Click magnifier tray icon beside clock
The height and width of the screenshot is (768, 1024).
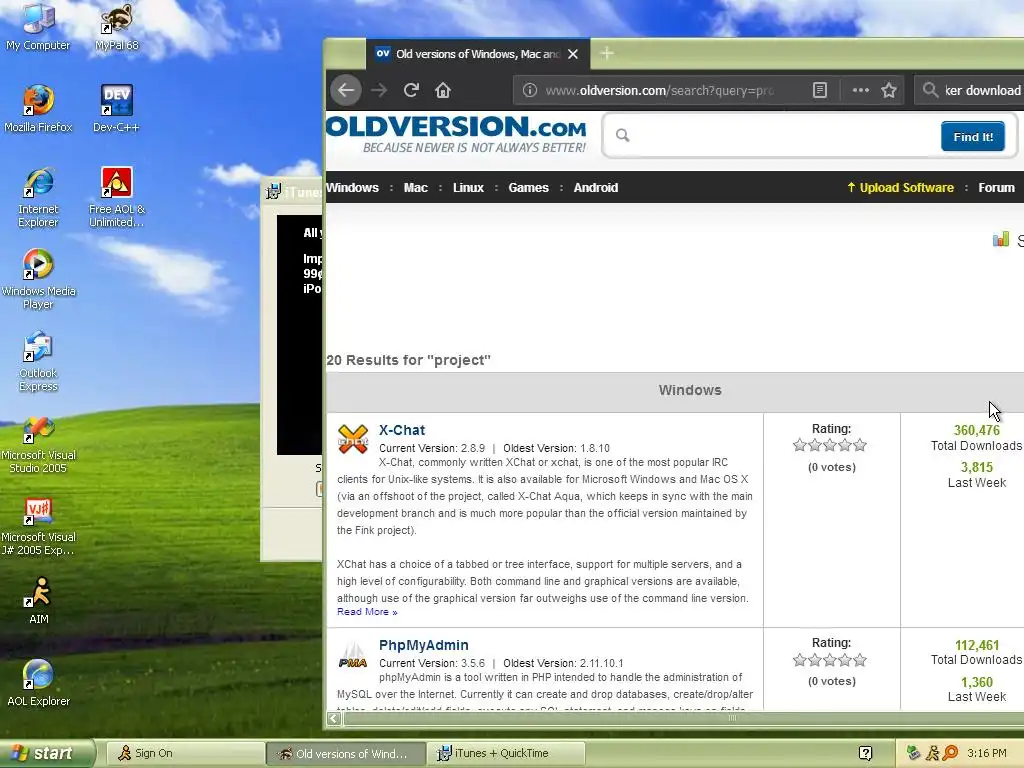click(950, 753)
